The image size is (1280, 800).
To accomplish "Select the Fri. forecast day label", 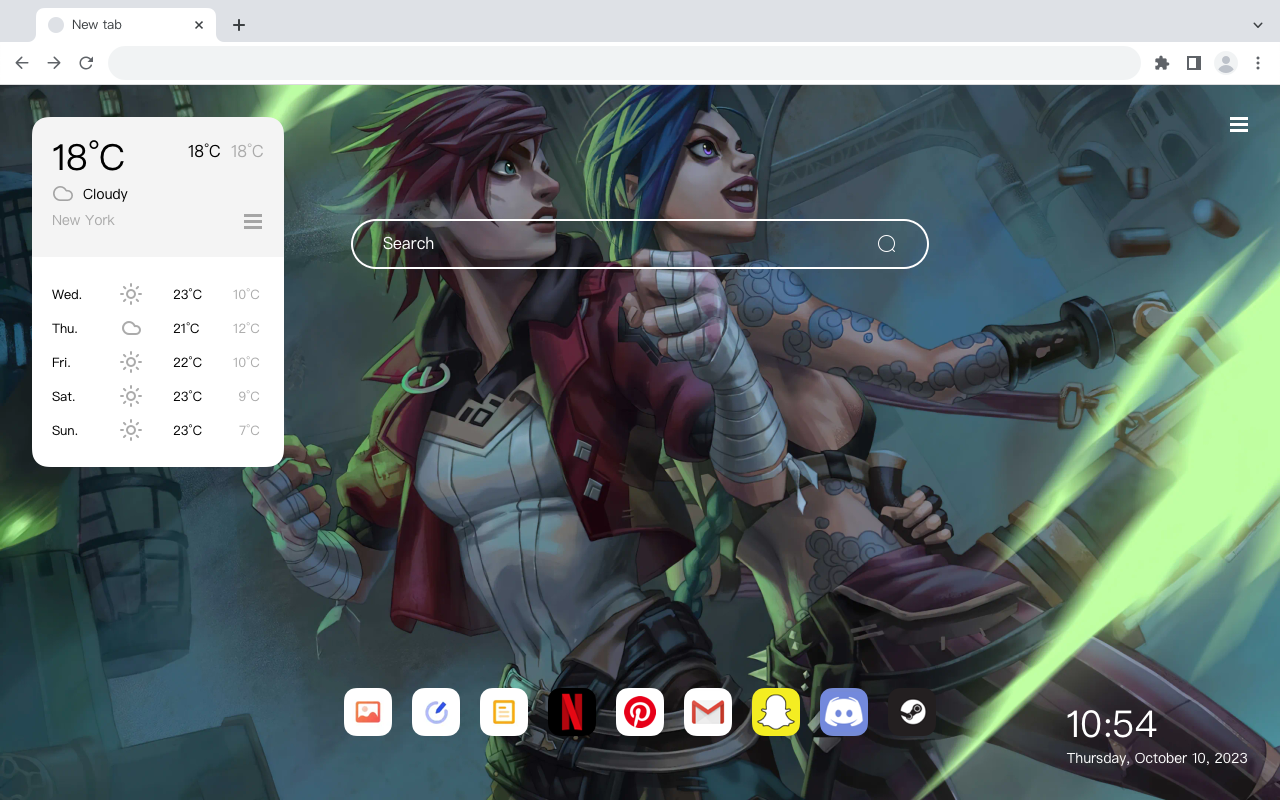I will [62, 362].
